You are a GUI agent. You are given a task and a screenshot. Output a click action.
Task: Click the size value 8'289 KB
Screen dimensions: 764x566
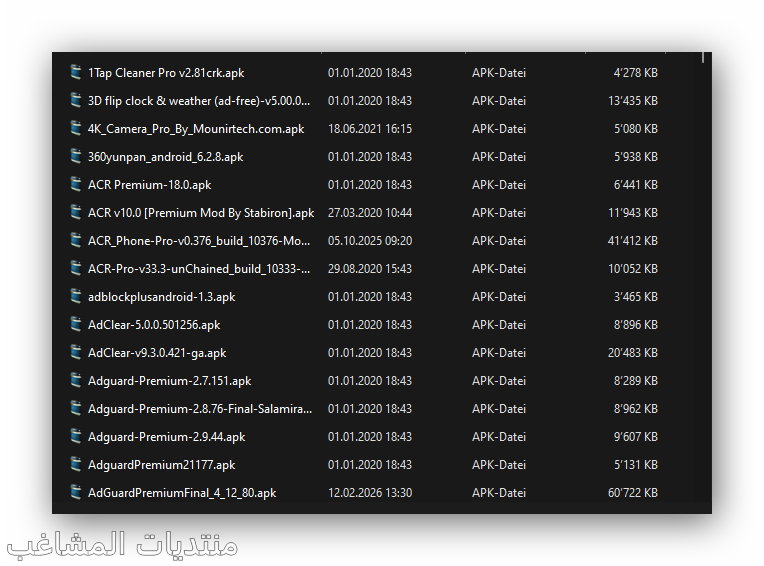point(636,381)
